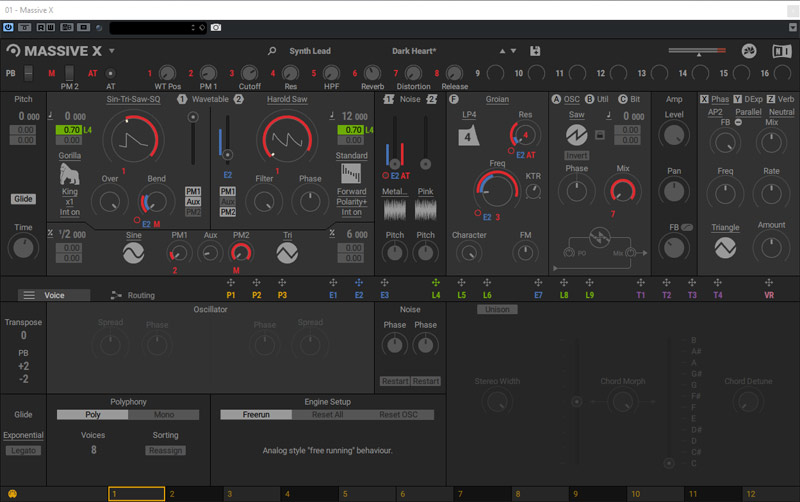Toggle the Glide button under Pitch
Viewport: 800px width, 502px height.
click(23, 199)
